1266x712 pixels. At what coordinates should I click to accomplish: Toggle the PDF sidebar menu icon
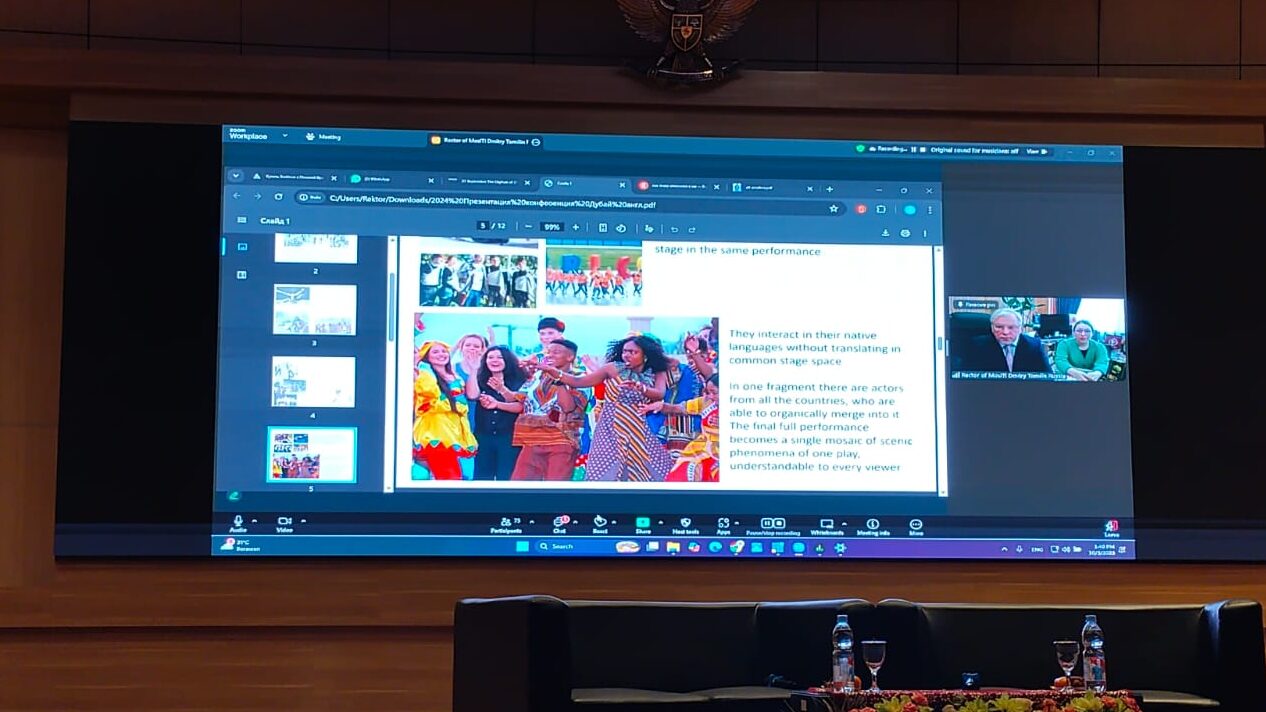[241, 220]
